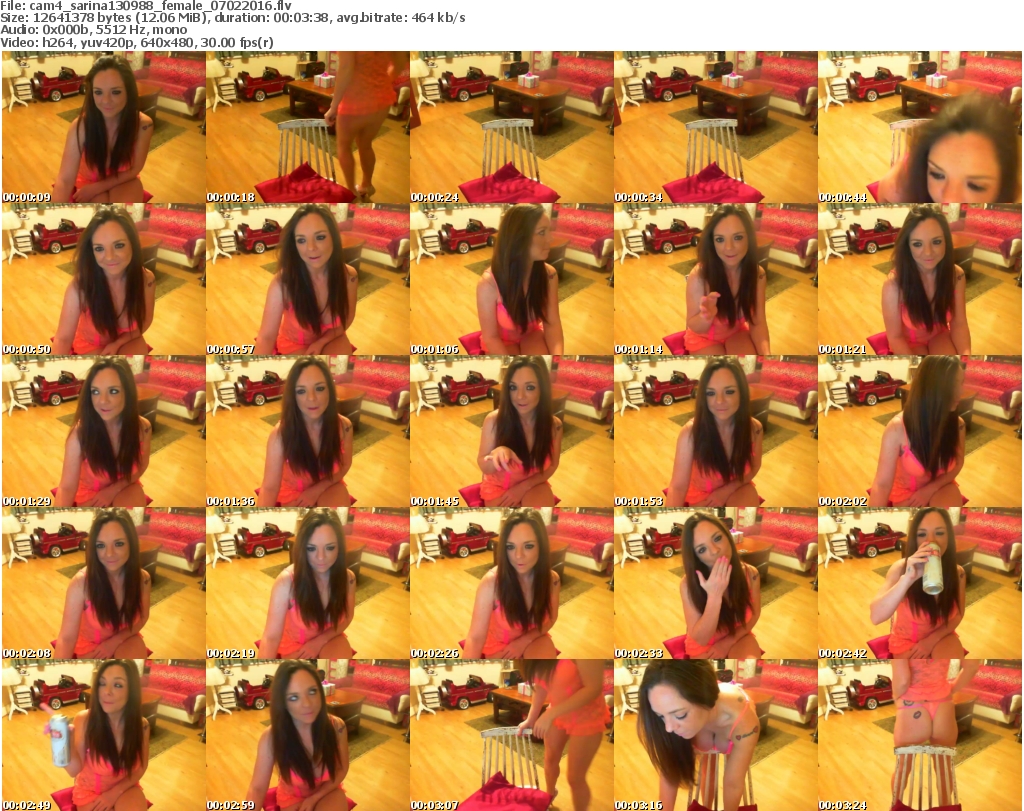Open the thumbnail stamped 00:03:16
The height and width of the screenshot is (811, 1024).
[716, 735]
